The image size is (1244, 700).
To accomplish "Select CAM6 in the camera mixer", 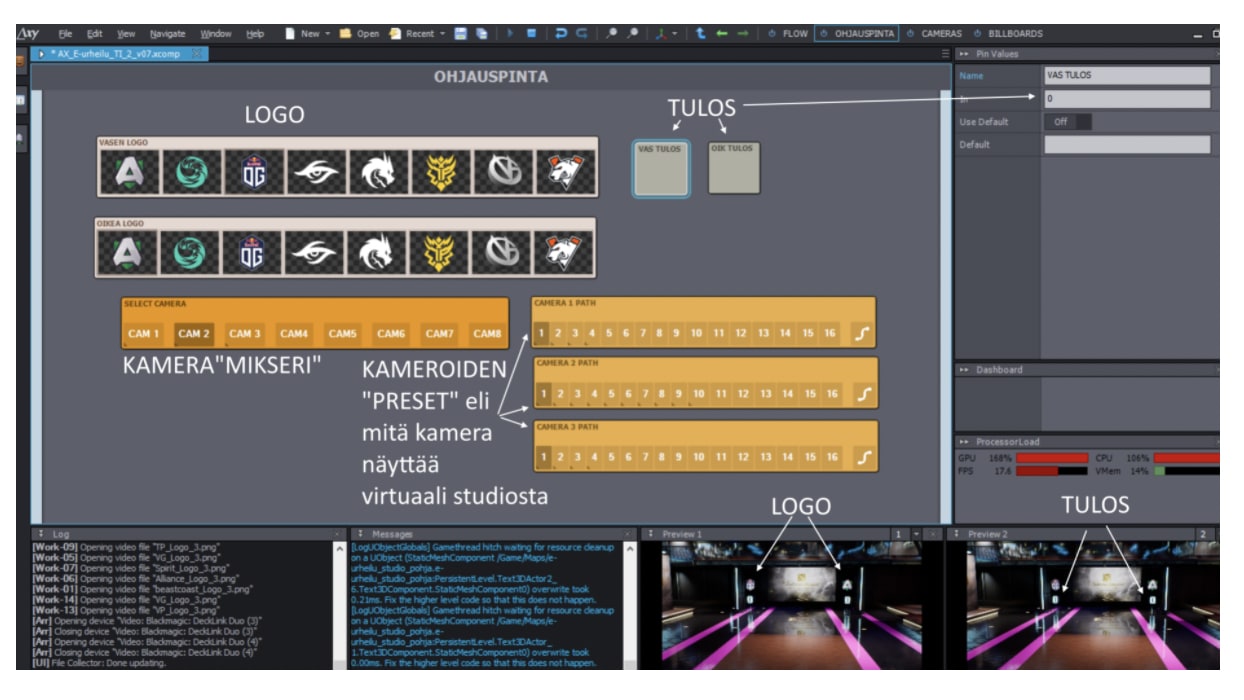I will point(391,333).
